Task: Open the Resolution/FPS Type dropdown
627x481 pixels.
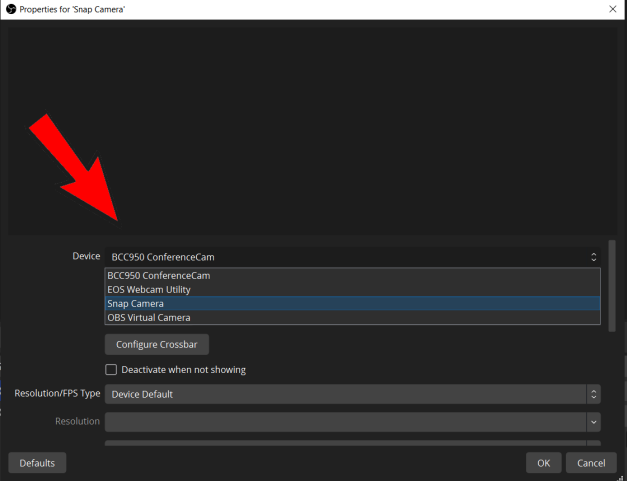Action: 345,394
